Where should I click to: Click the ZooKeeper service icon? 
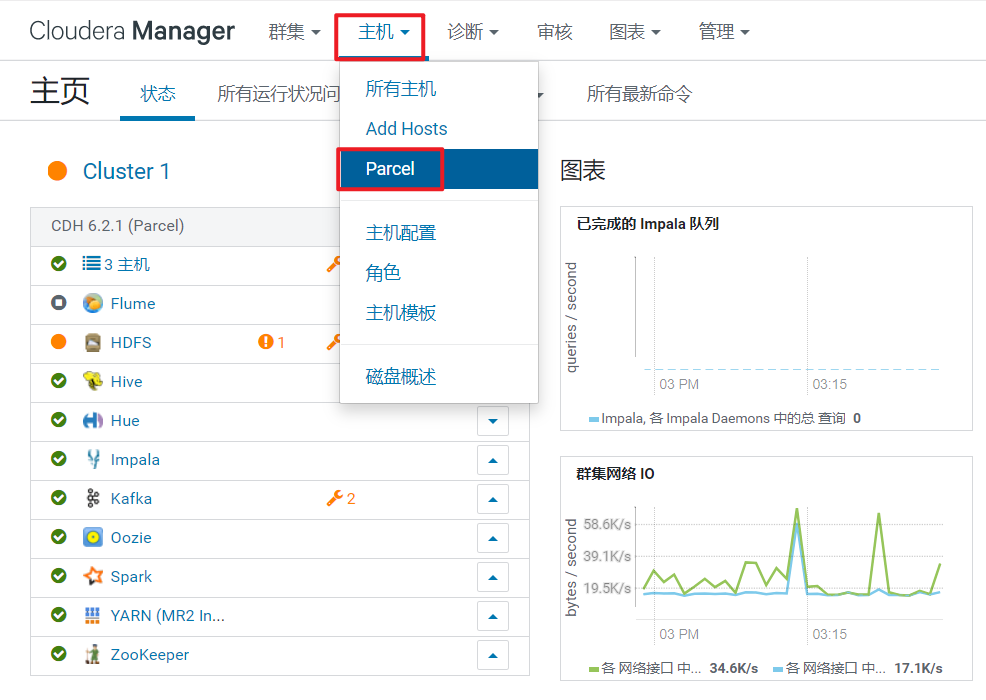(92, 654)
